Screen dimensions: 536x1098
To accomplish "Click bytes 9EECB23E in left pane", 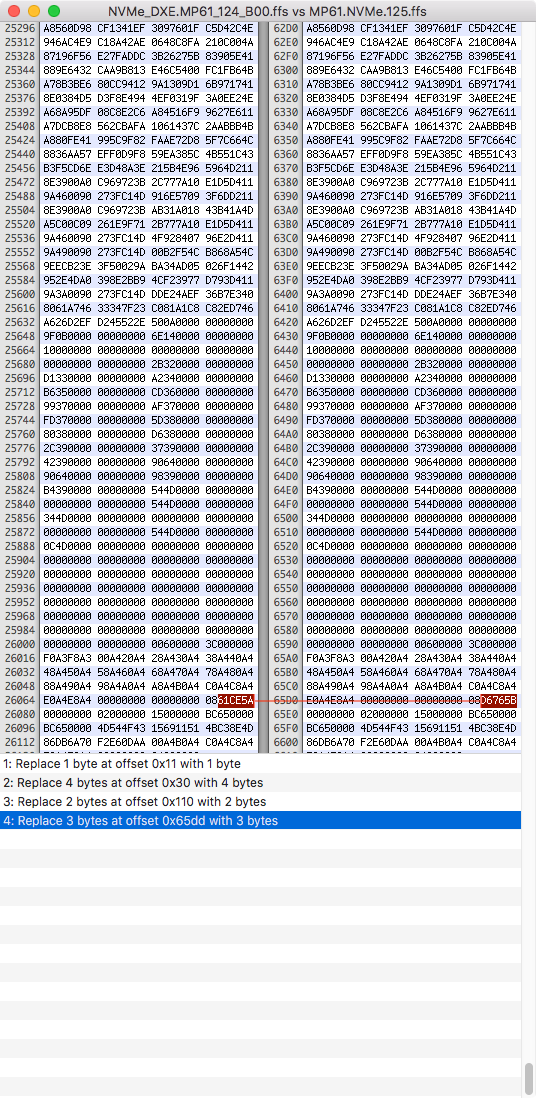I will (67, 266).
